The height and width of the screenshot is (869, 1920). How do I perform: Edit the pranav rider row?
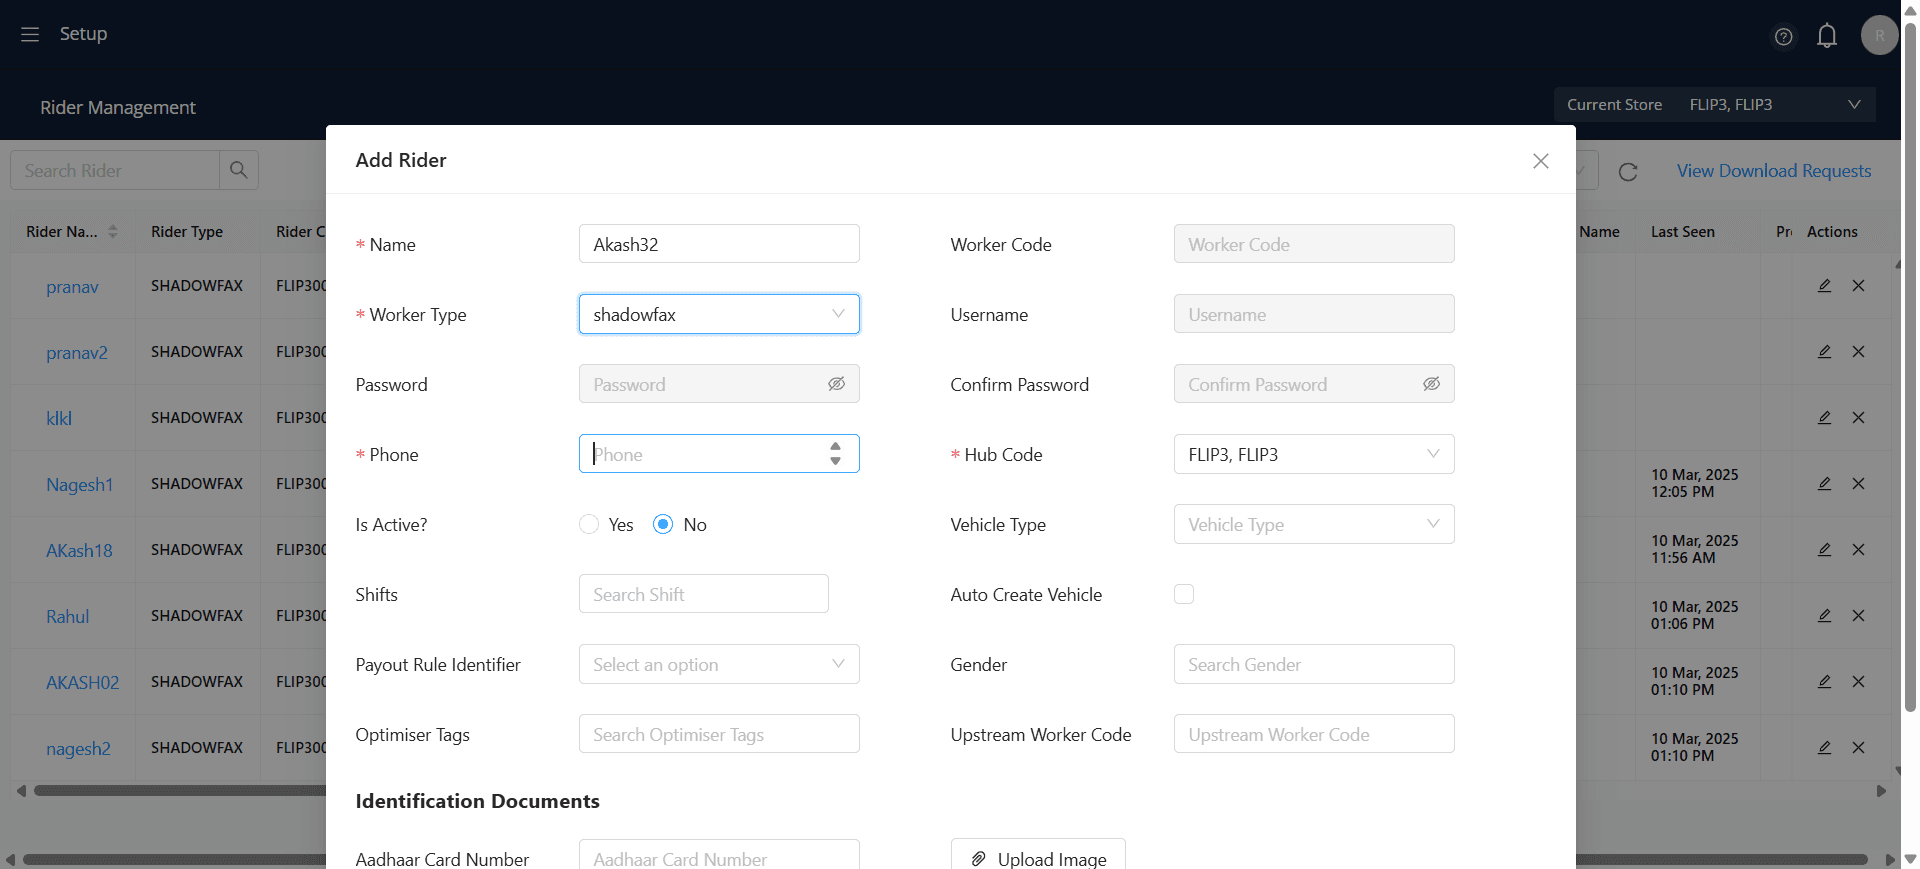[x=1824, y=286]
